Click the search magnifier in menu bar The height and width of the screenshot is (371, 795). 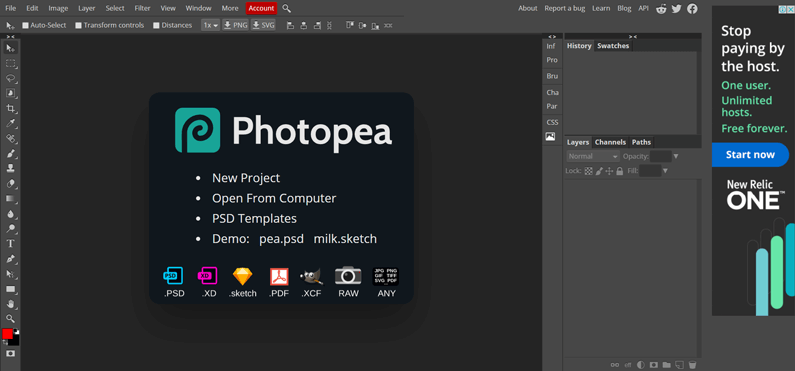[x=286, y=8]
